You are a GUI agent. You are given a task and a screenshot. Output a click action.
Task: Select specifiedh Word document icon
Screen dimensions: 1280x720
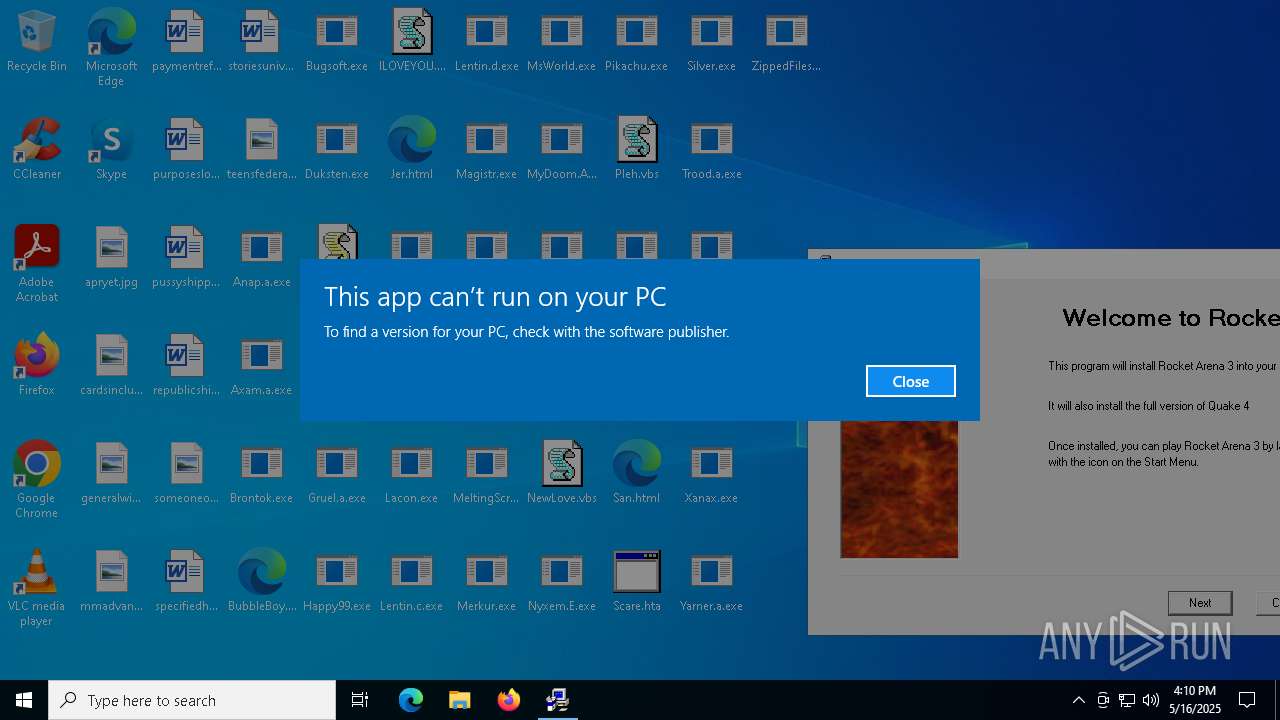coord(186,582)
